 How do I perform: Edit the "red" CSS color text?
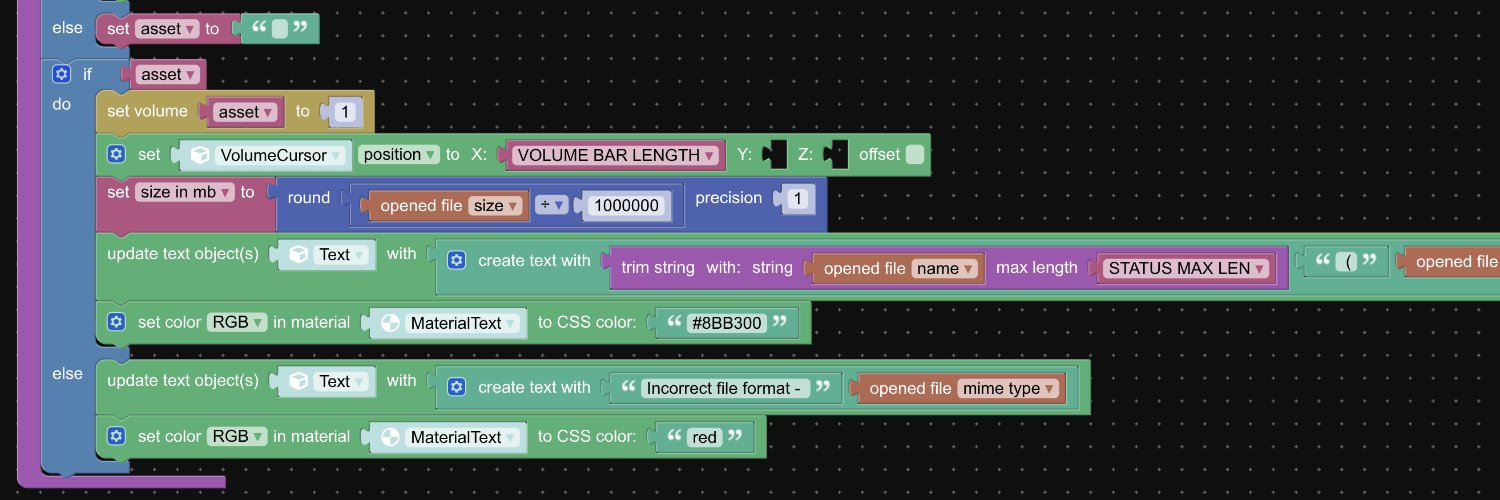[x=705, y=437]
